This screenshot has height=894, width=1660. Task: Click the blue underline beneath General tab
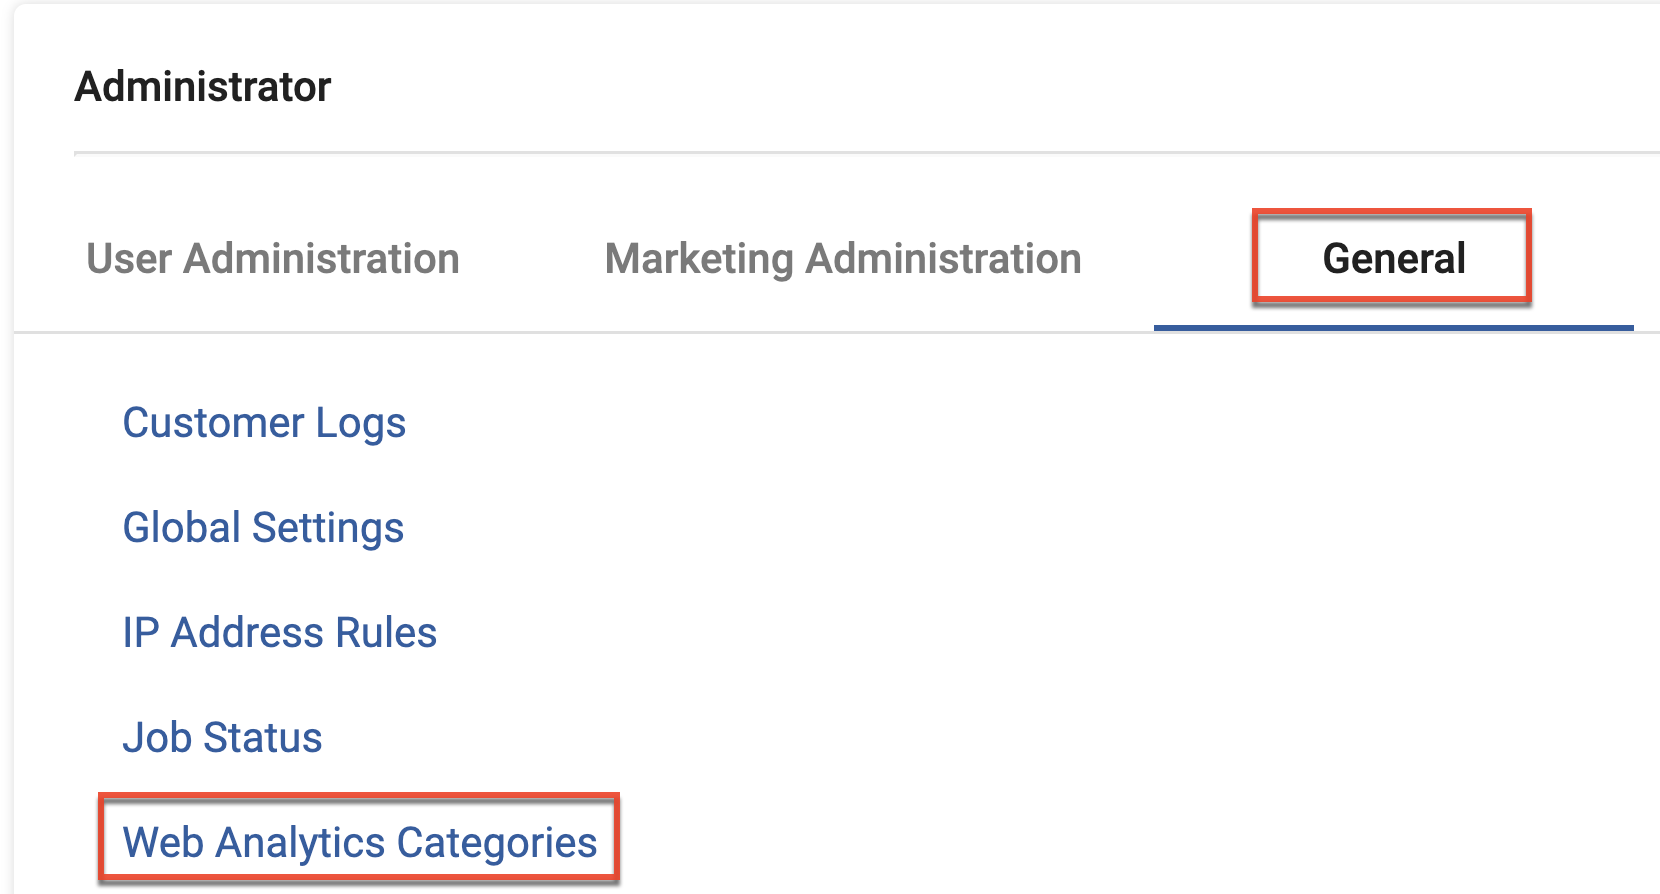coord(1393,327)
